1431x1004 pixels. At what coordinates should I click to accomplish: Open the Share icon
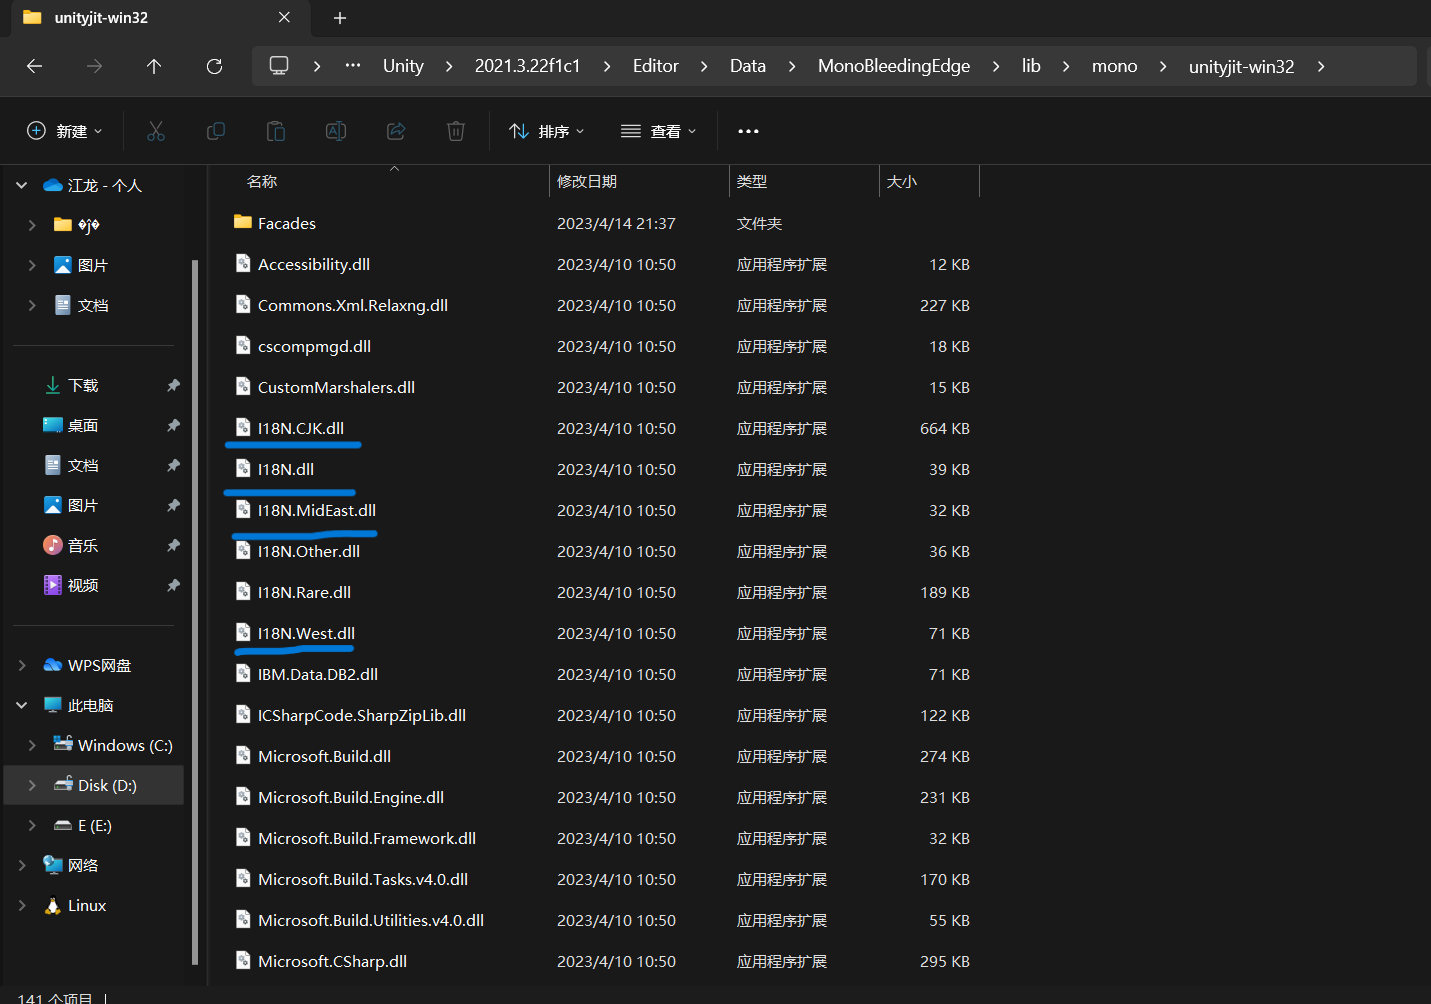point(395,130)
